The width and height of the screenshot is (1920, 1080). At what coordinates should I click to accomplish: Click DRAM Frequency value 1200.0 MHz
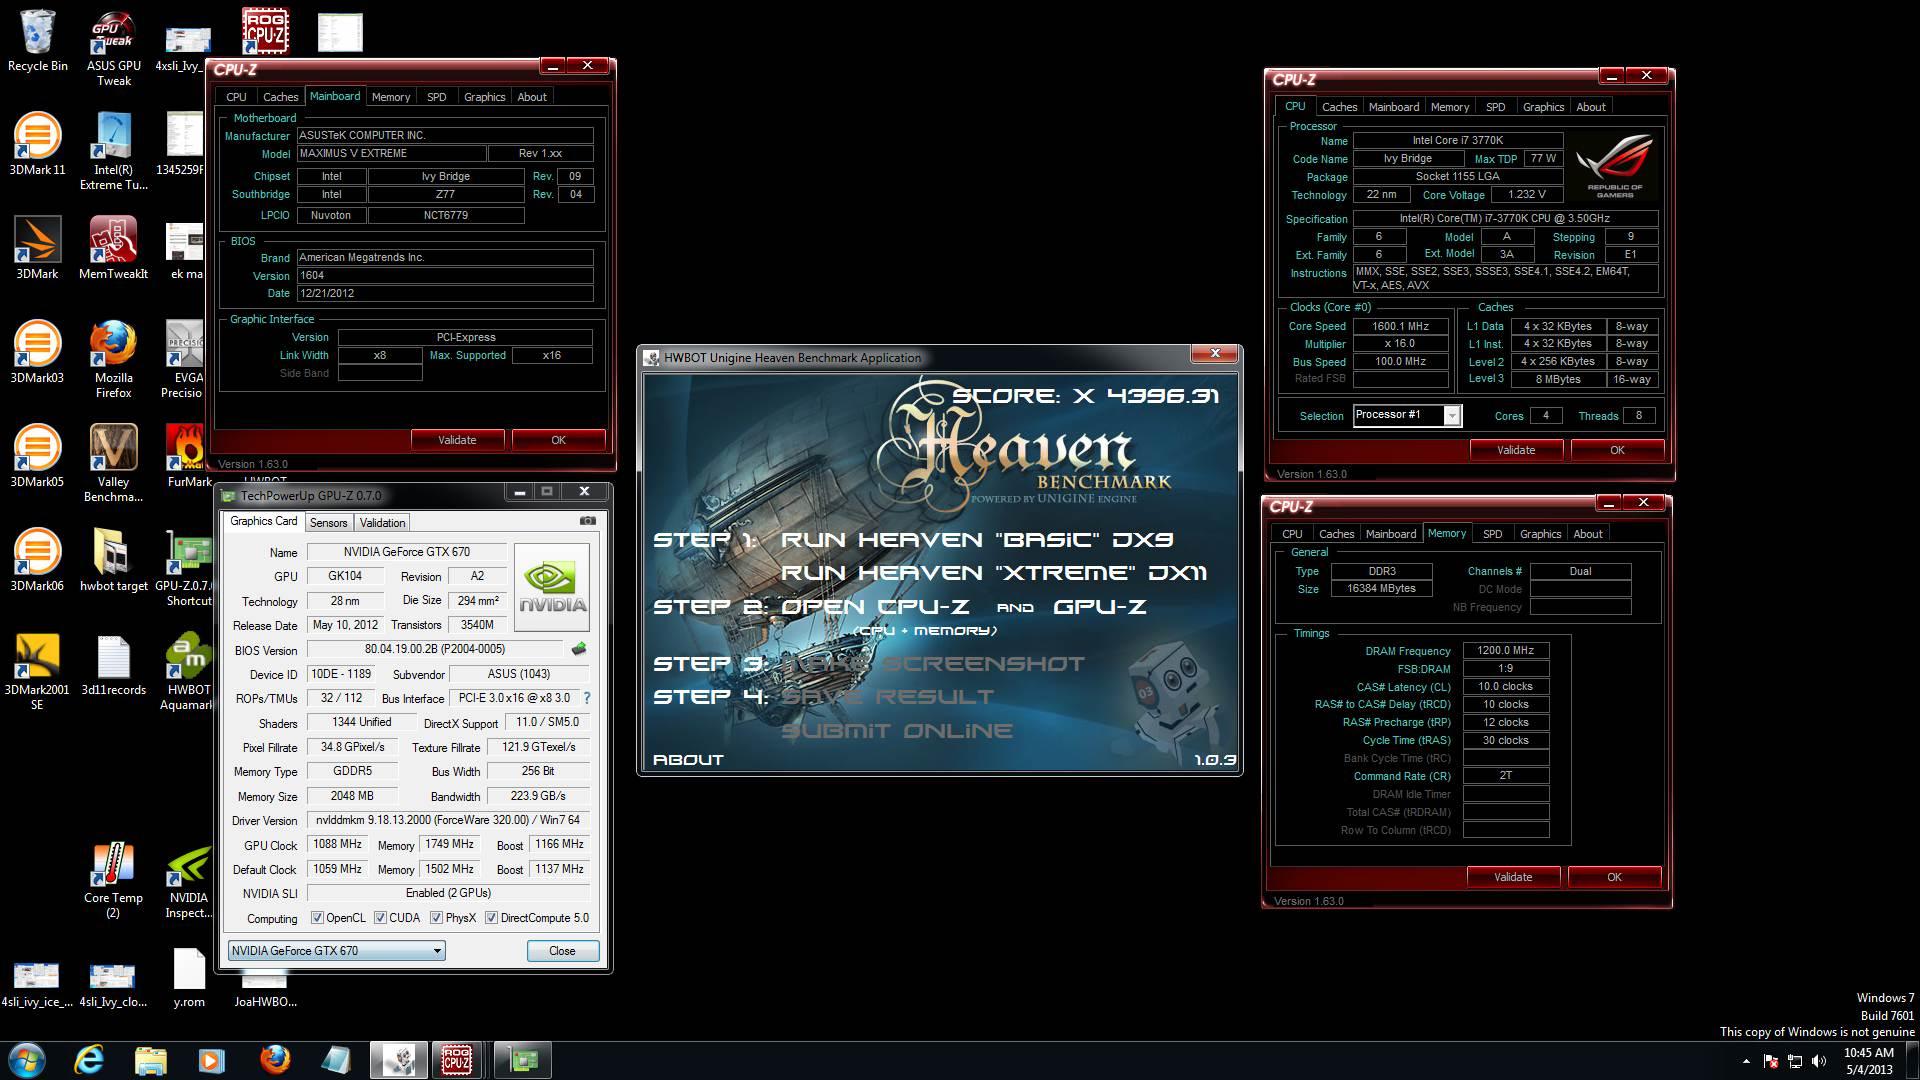click(1506, 651)
